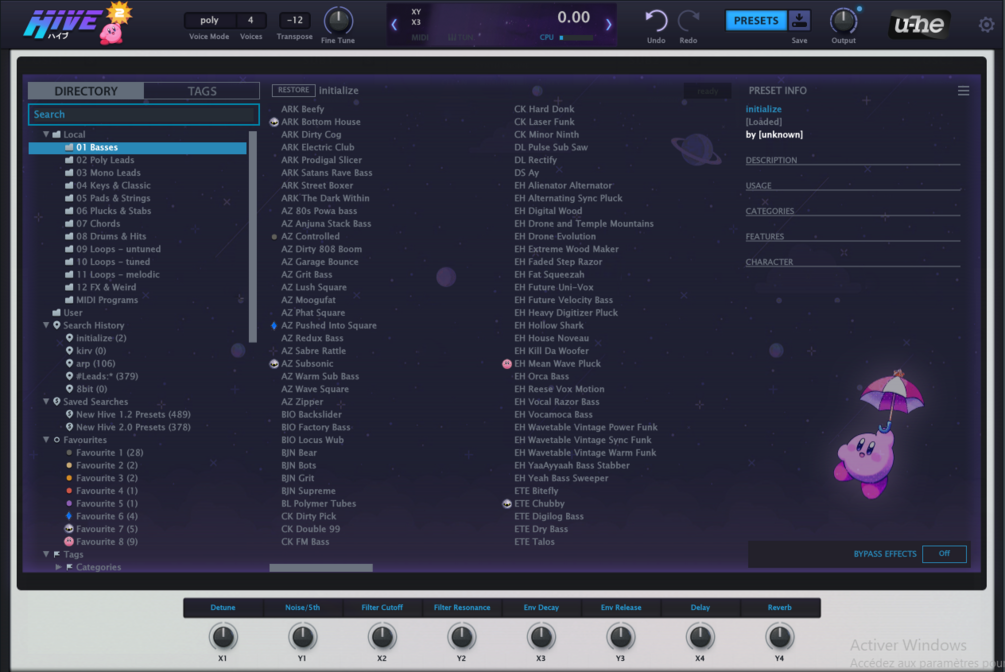Click the Redo arrow icon

688,21
